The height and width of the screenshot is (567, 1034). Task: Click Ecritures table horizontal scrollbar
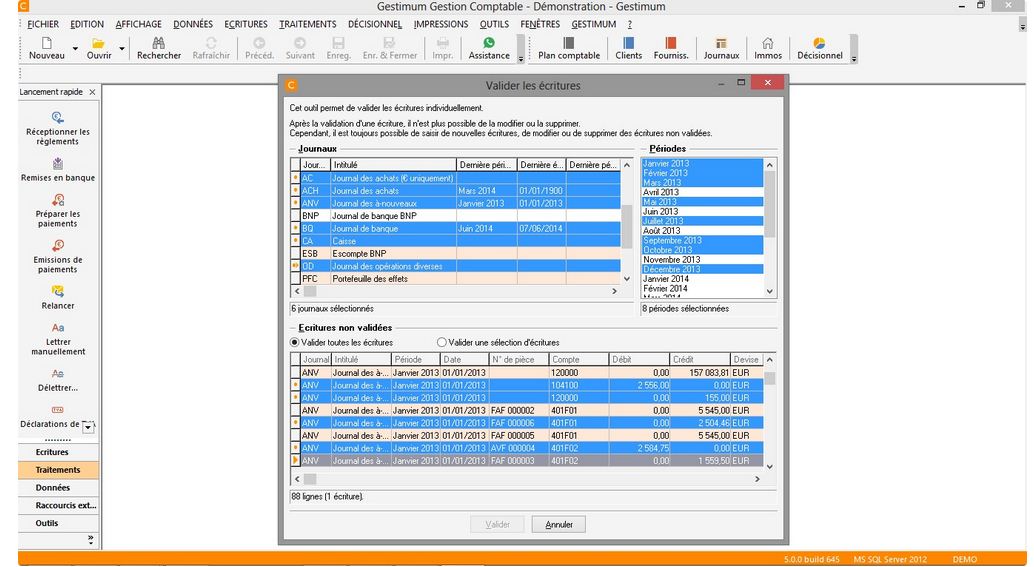click(526, 479)
